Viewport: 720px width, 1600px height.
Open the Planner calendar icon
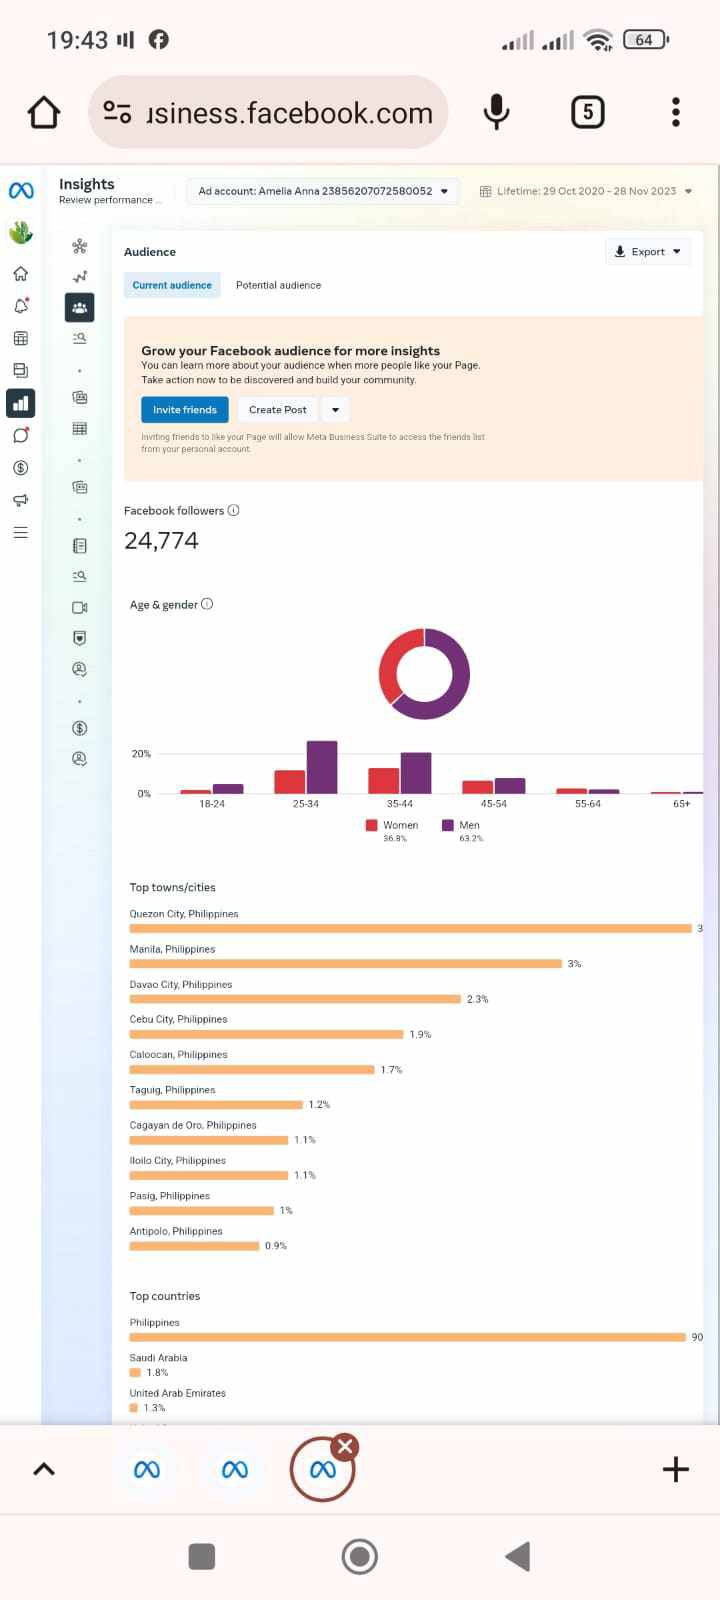point(20,338)
